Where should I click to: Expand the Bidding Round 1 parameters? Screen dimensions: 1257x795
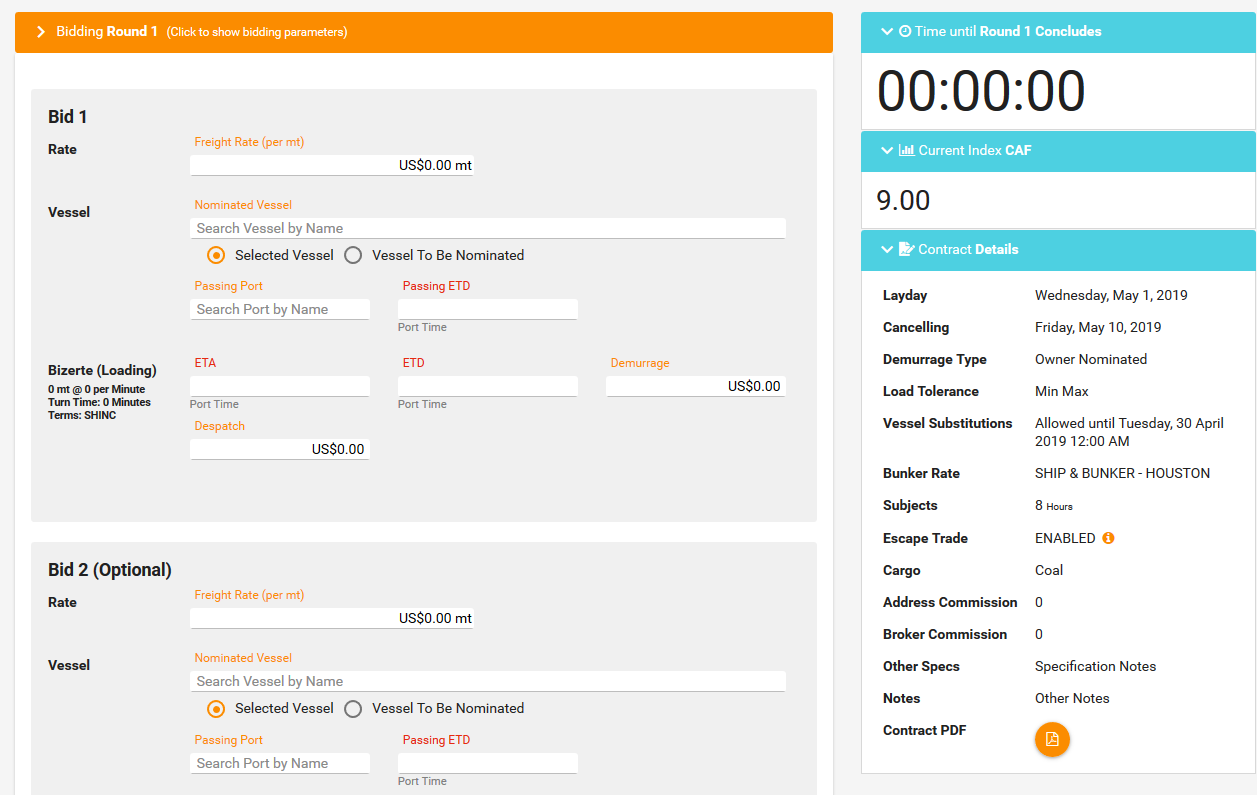pyautogui.click(x=41, y=32)
